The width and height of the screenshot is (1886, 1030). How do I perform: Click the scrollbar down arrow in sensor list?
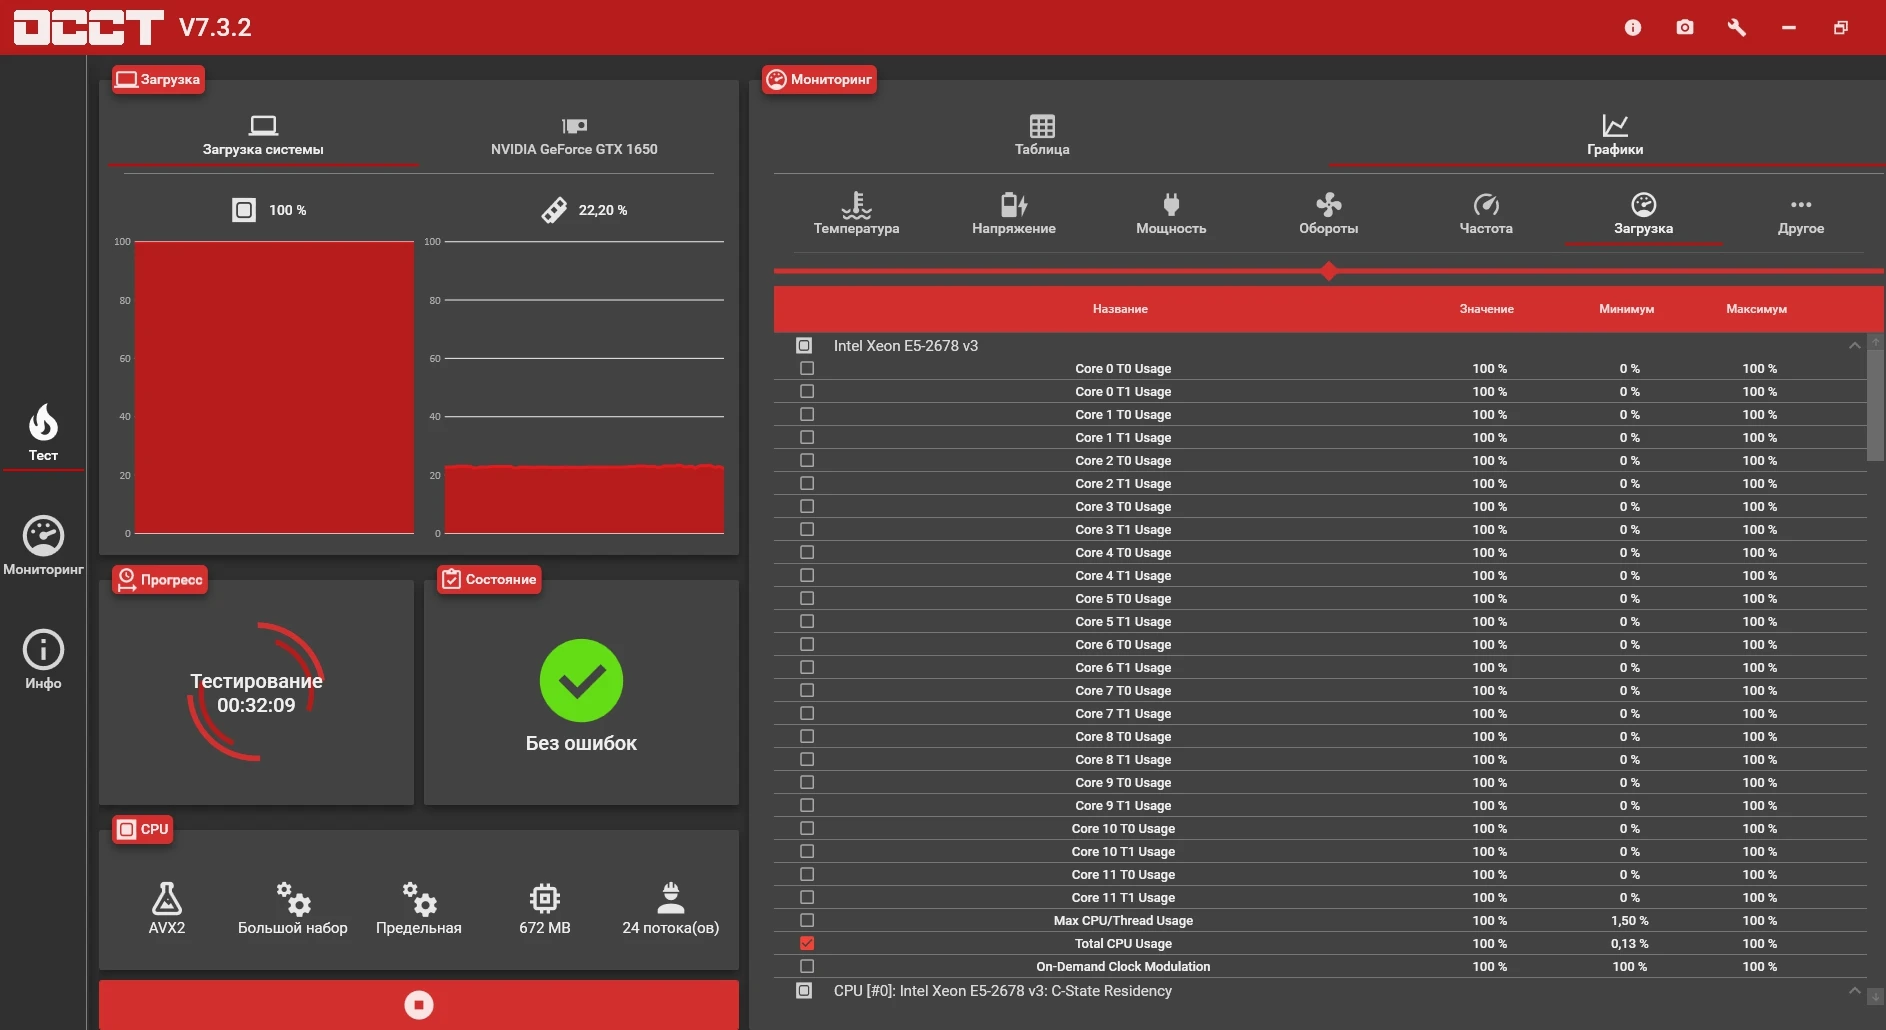click(1876, 997)
